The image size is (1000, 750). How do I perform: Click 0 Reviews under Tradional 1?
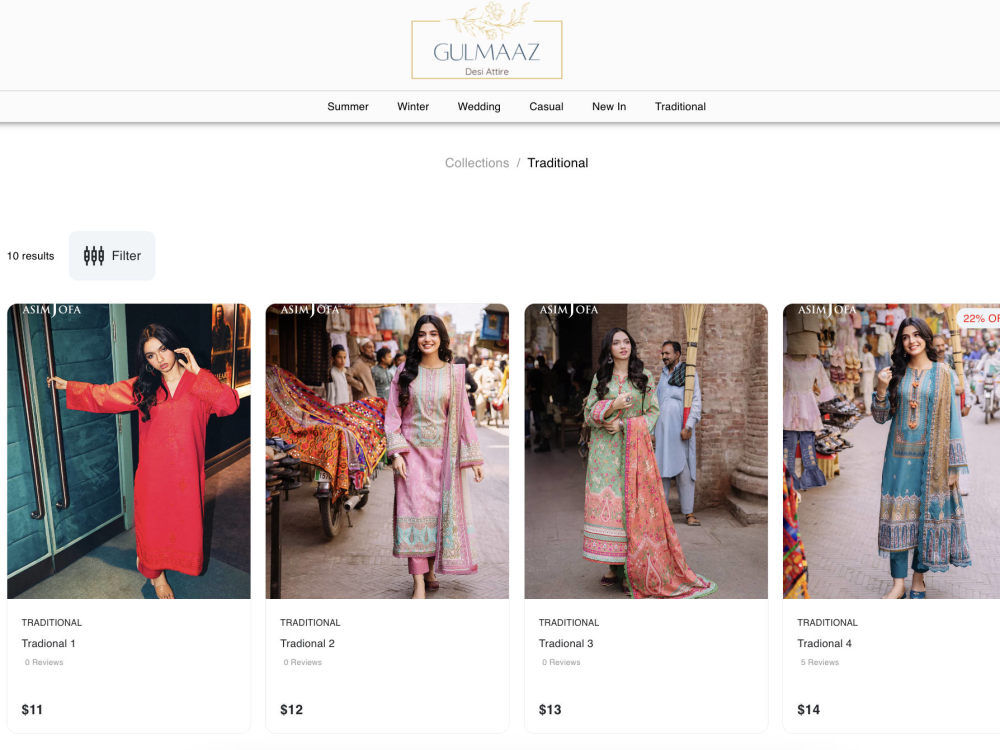44,663
